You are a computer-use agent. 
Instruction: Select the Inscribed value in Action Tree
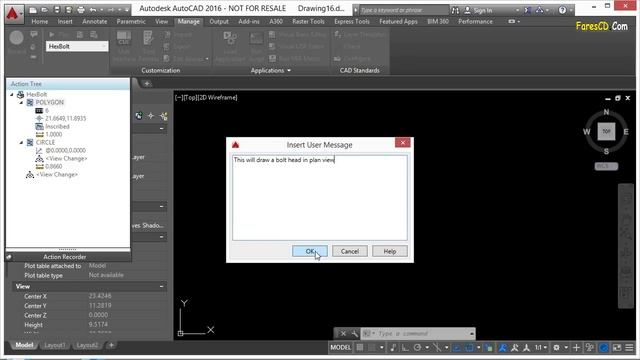(57, 127)
